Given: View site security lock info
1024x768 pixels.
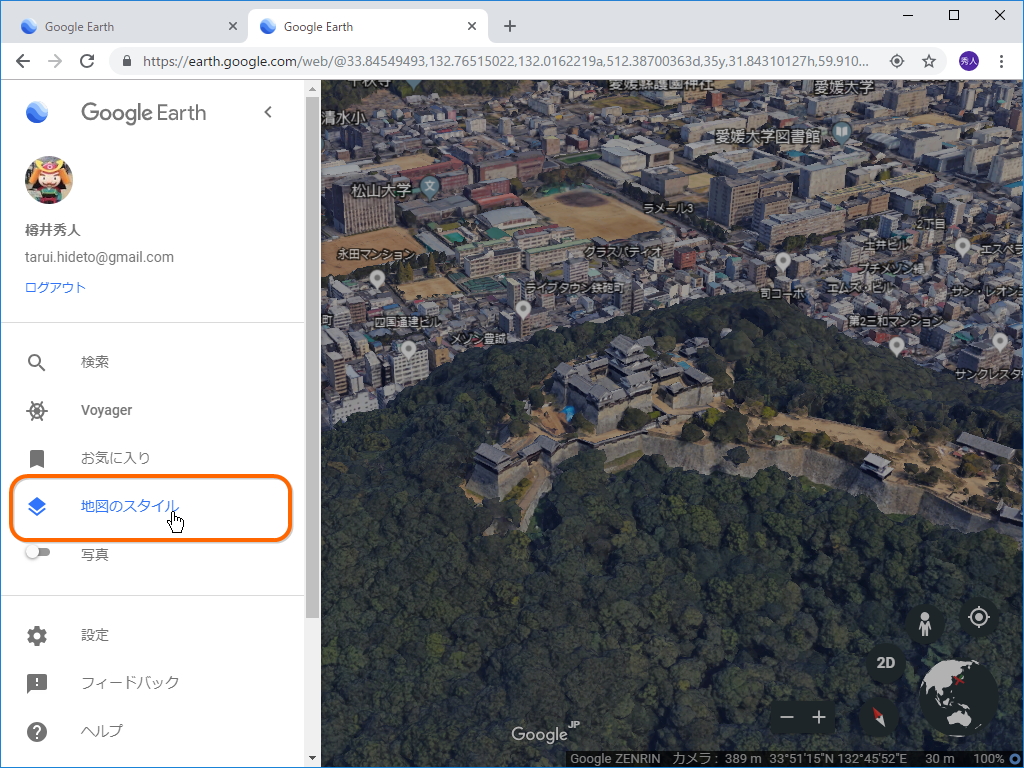Looking at the screenshot, I should 127,61.
